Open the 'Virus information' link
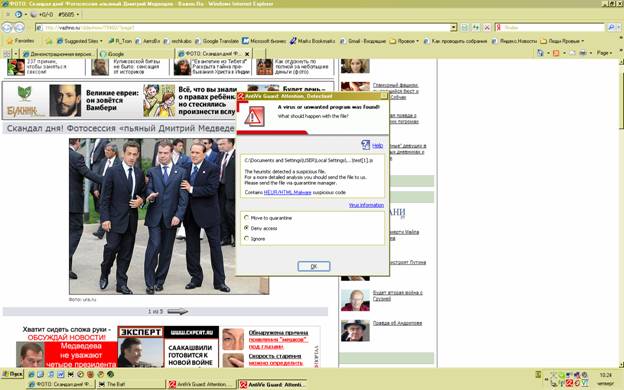The height and width of the screenshot is (390, 624). coord(366,205)
